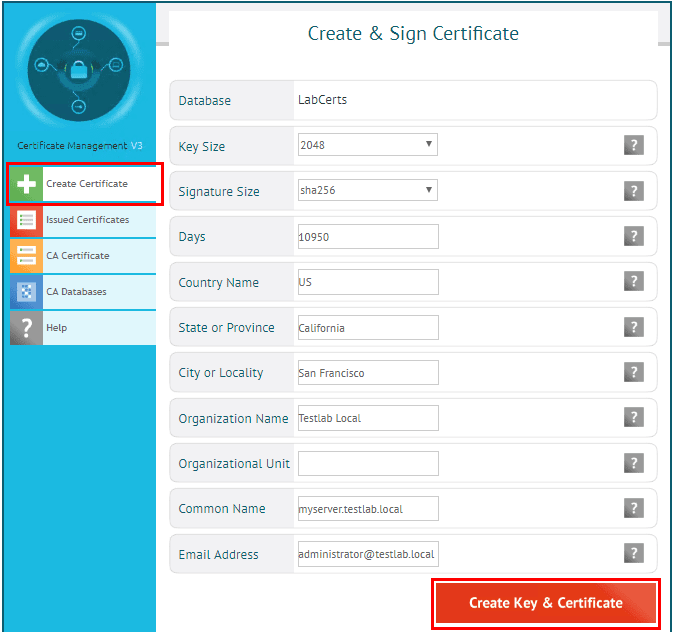Click the gray Help question mark icon in sidebar

pos(26,328)
